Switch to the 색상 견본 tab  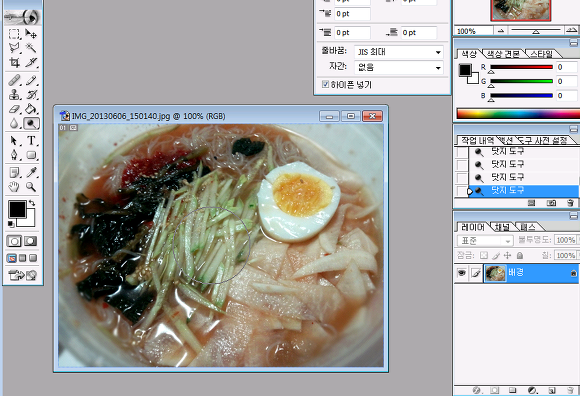(x=502, y=54)
